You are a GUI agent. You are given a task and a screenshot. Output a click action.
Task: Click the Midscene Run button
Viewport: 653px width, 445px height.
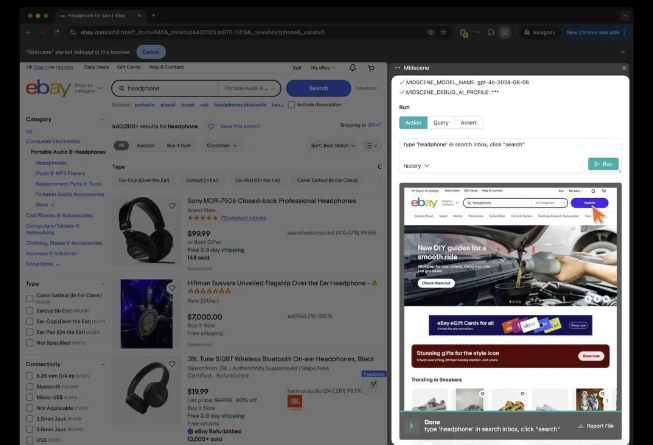coord(603,164)
